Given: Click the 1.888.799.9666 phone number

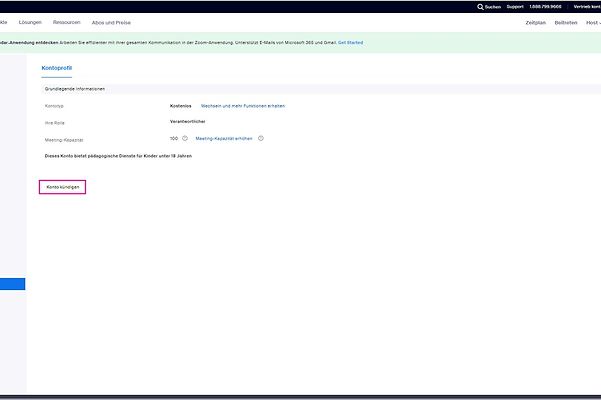Looking at the screenshot, I should [546, 6].
